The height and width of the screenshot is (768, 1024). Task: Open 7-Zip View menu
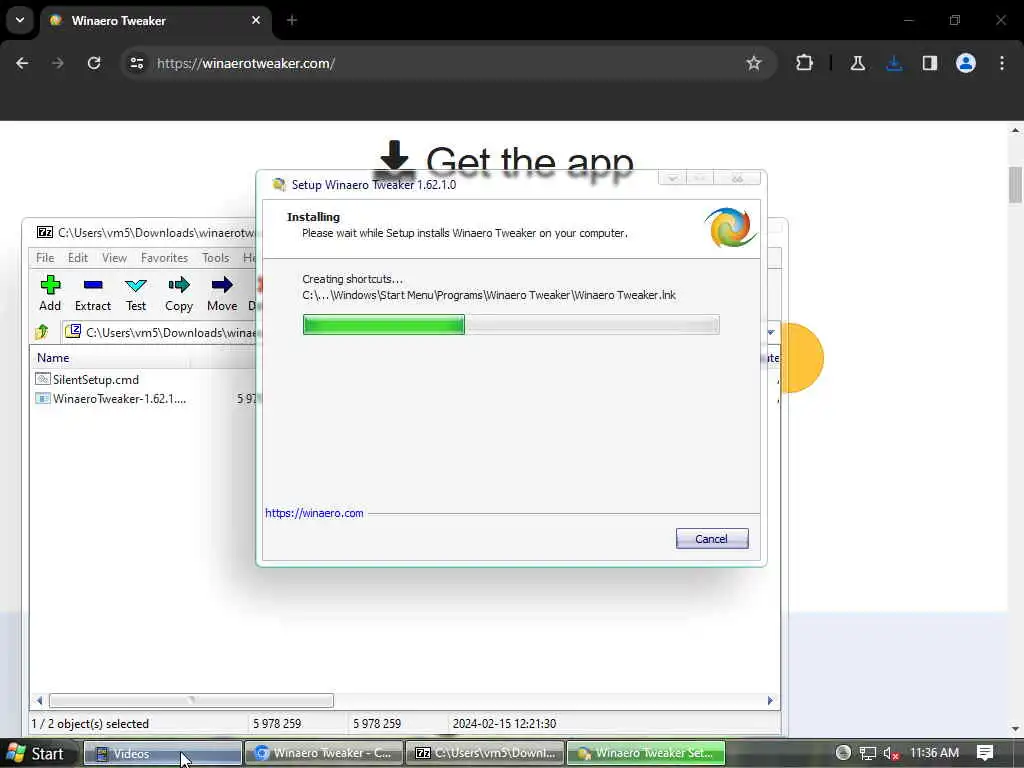point(114,257)
